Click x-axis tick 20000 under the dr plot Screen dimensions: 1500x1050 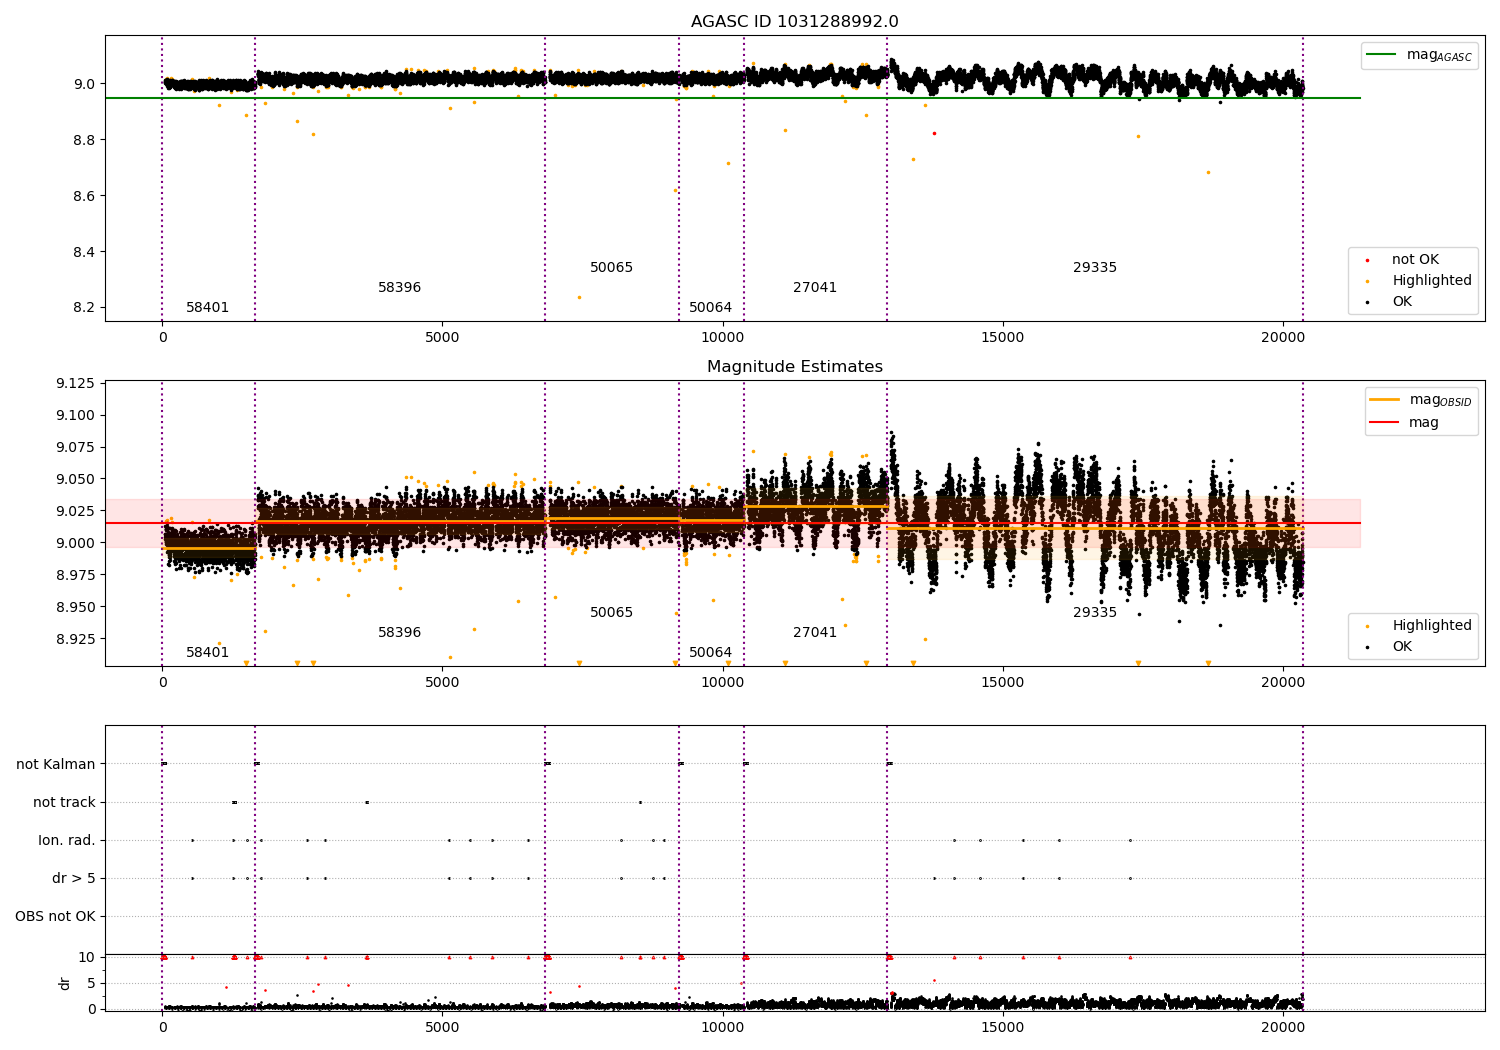1282,1027
